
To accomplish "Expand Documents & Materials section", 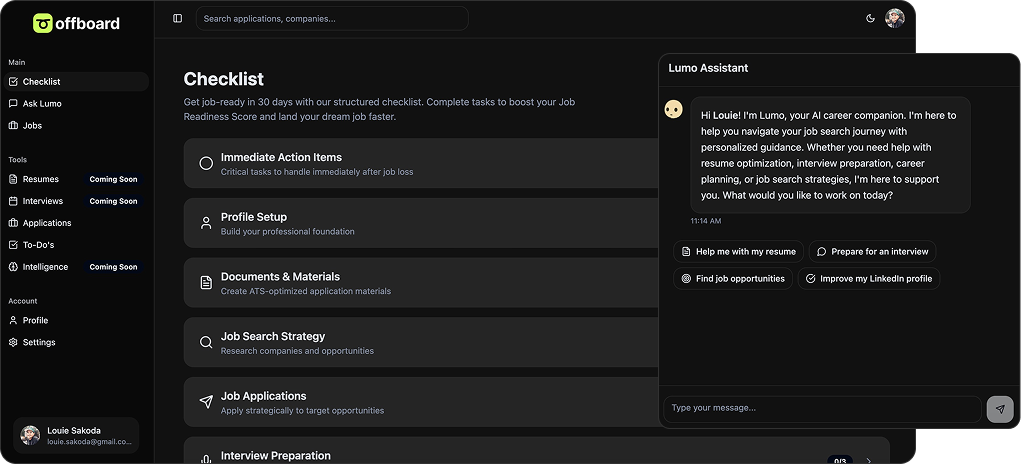I will click(x=420, y=283).
